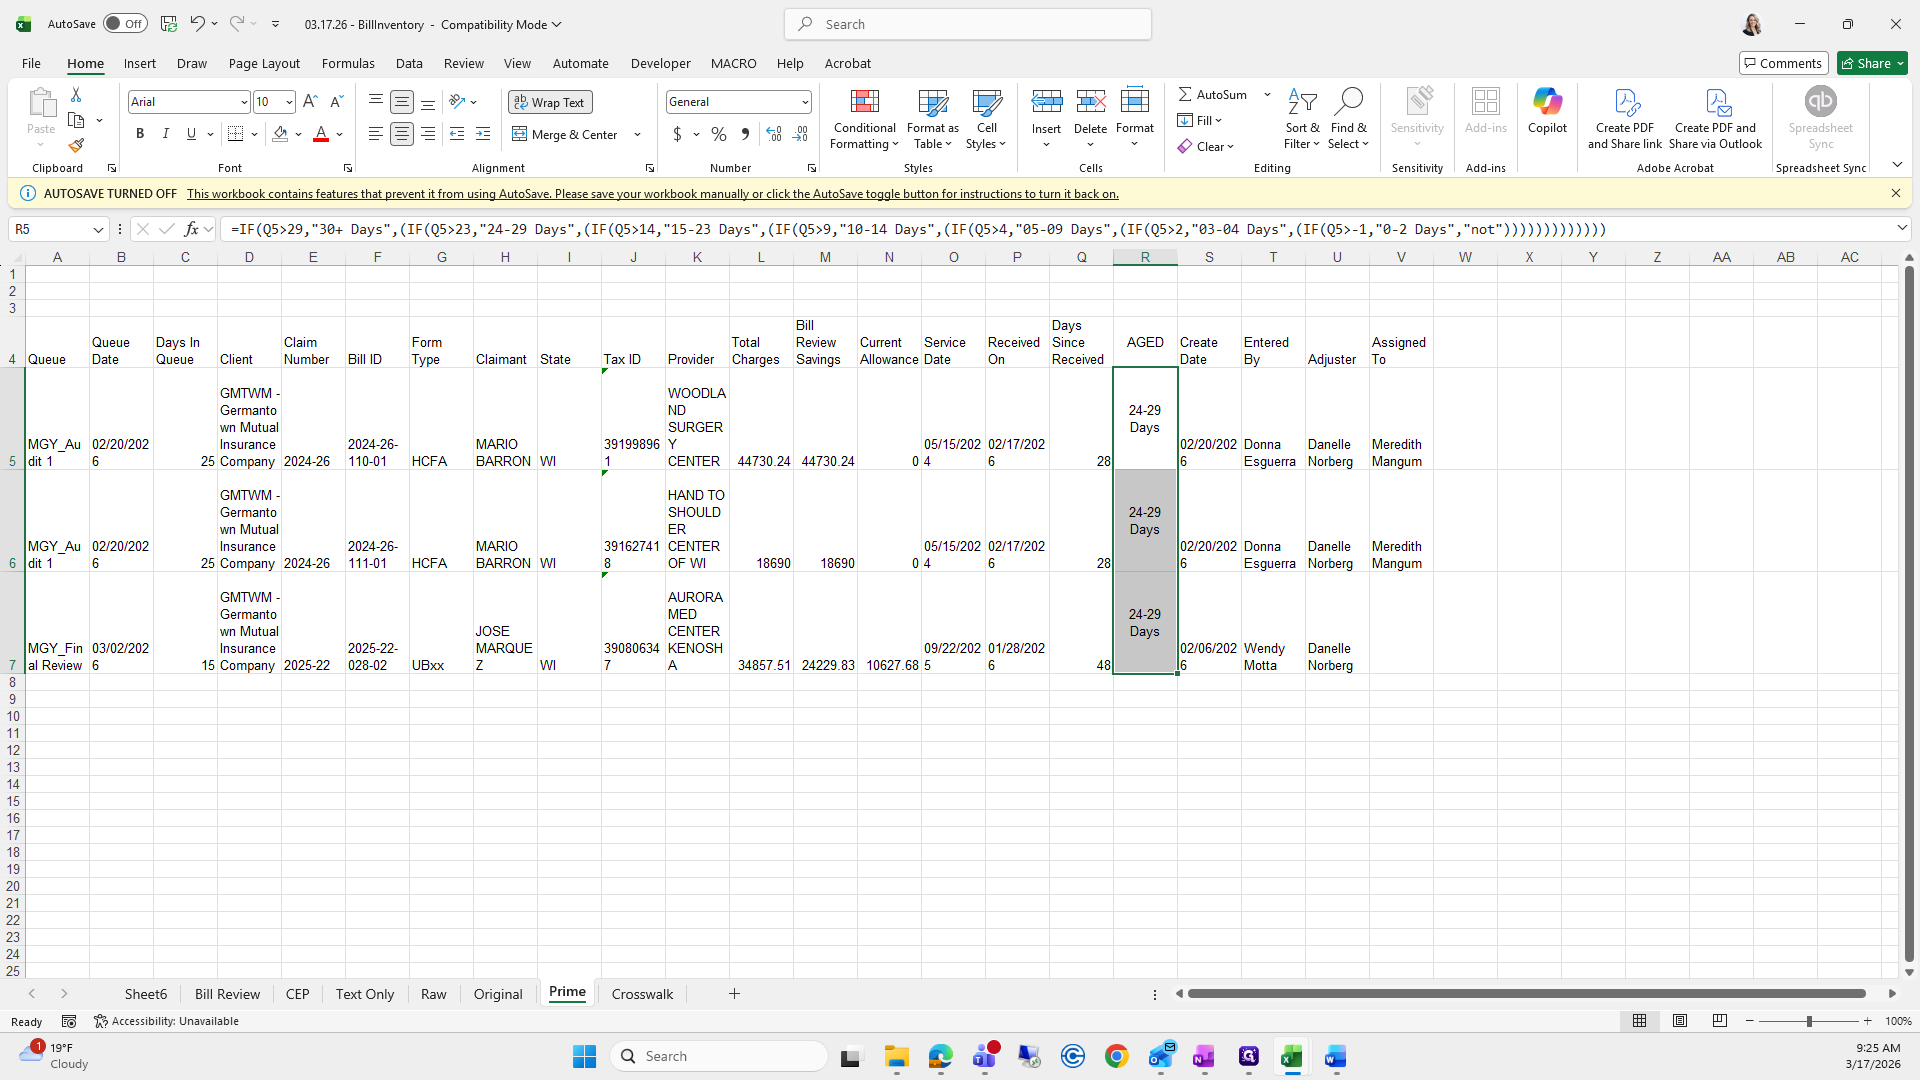The image size is (1920, 1080).
Task: Open the Formulas ribbon tab
Action: (348, 63)
